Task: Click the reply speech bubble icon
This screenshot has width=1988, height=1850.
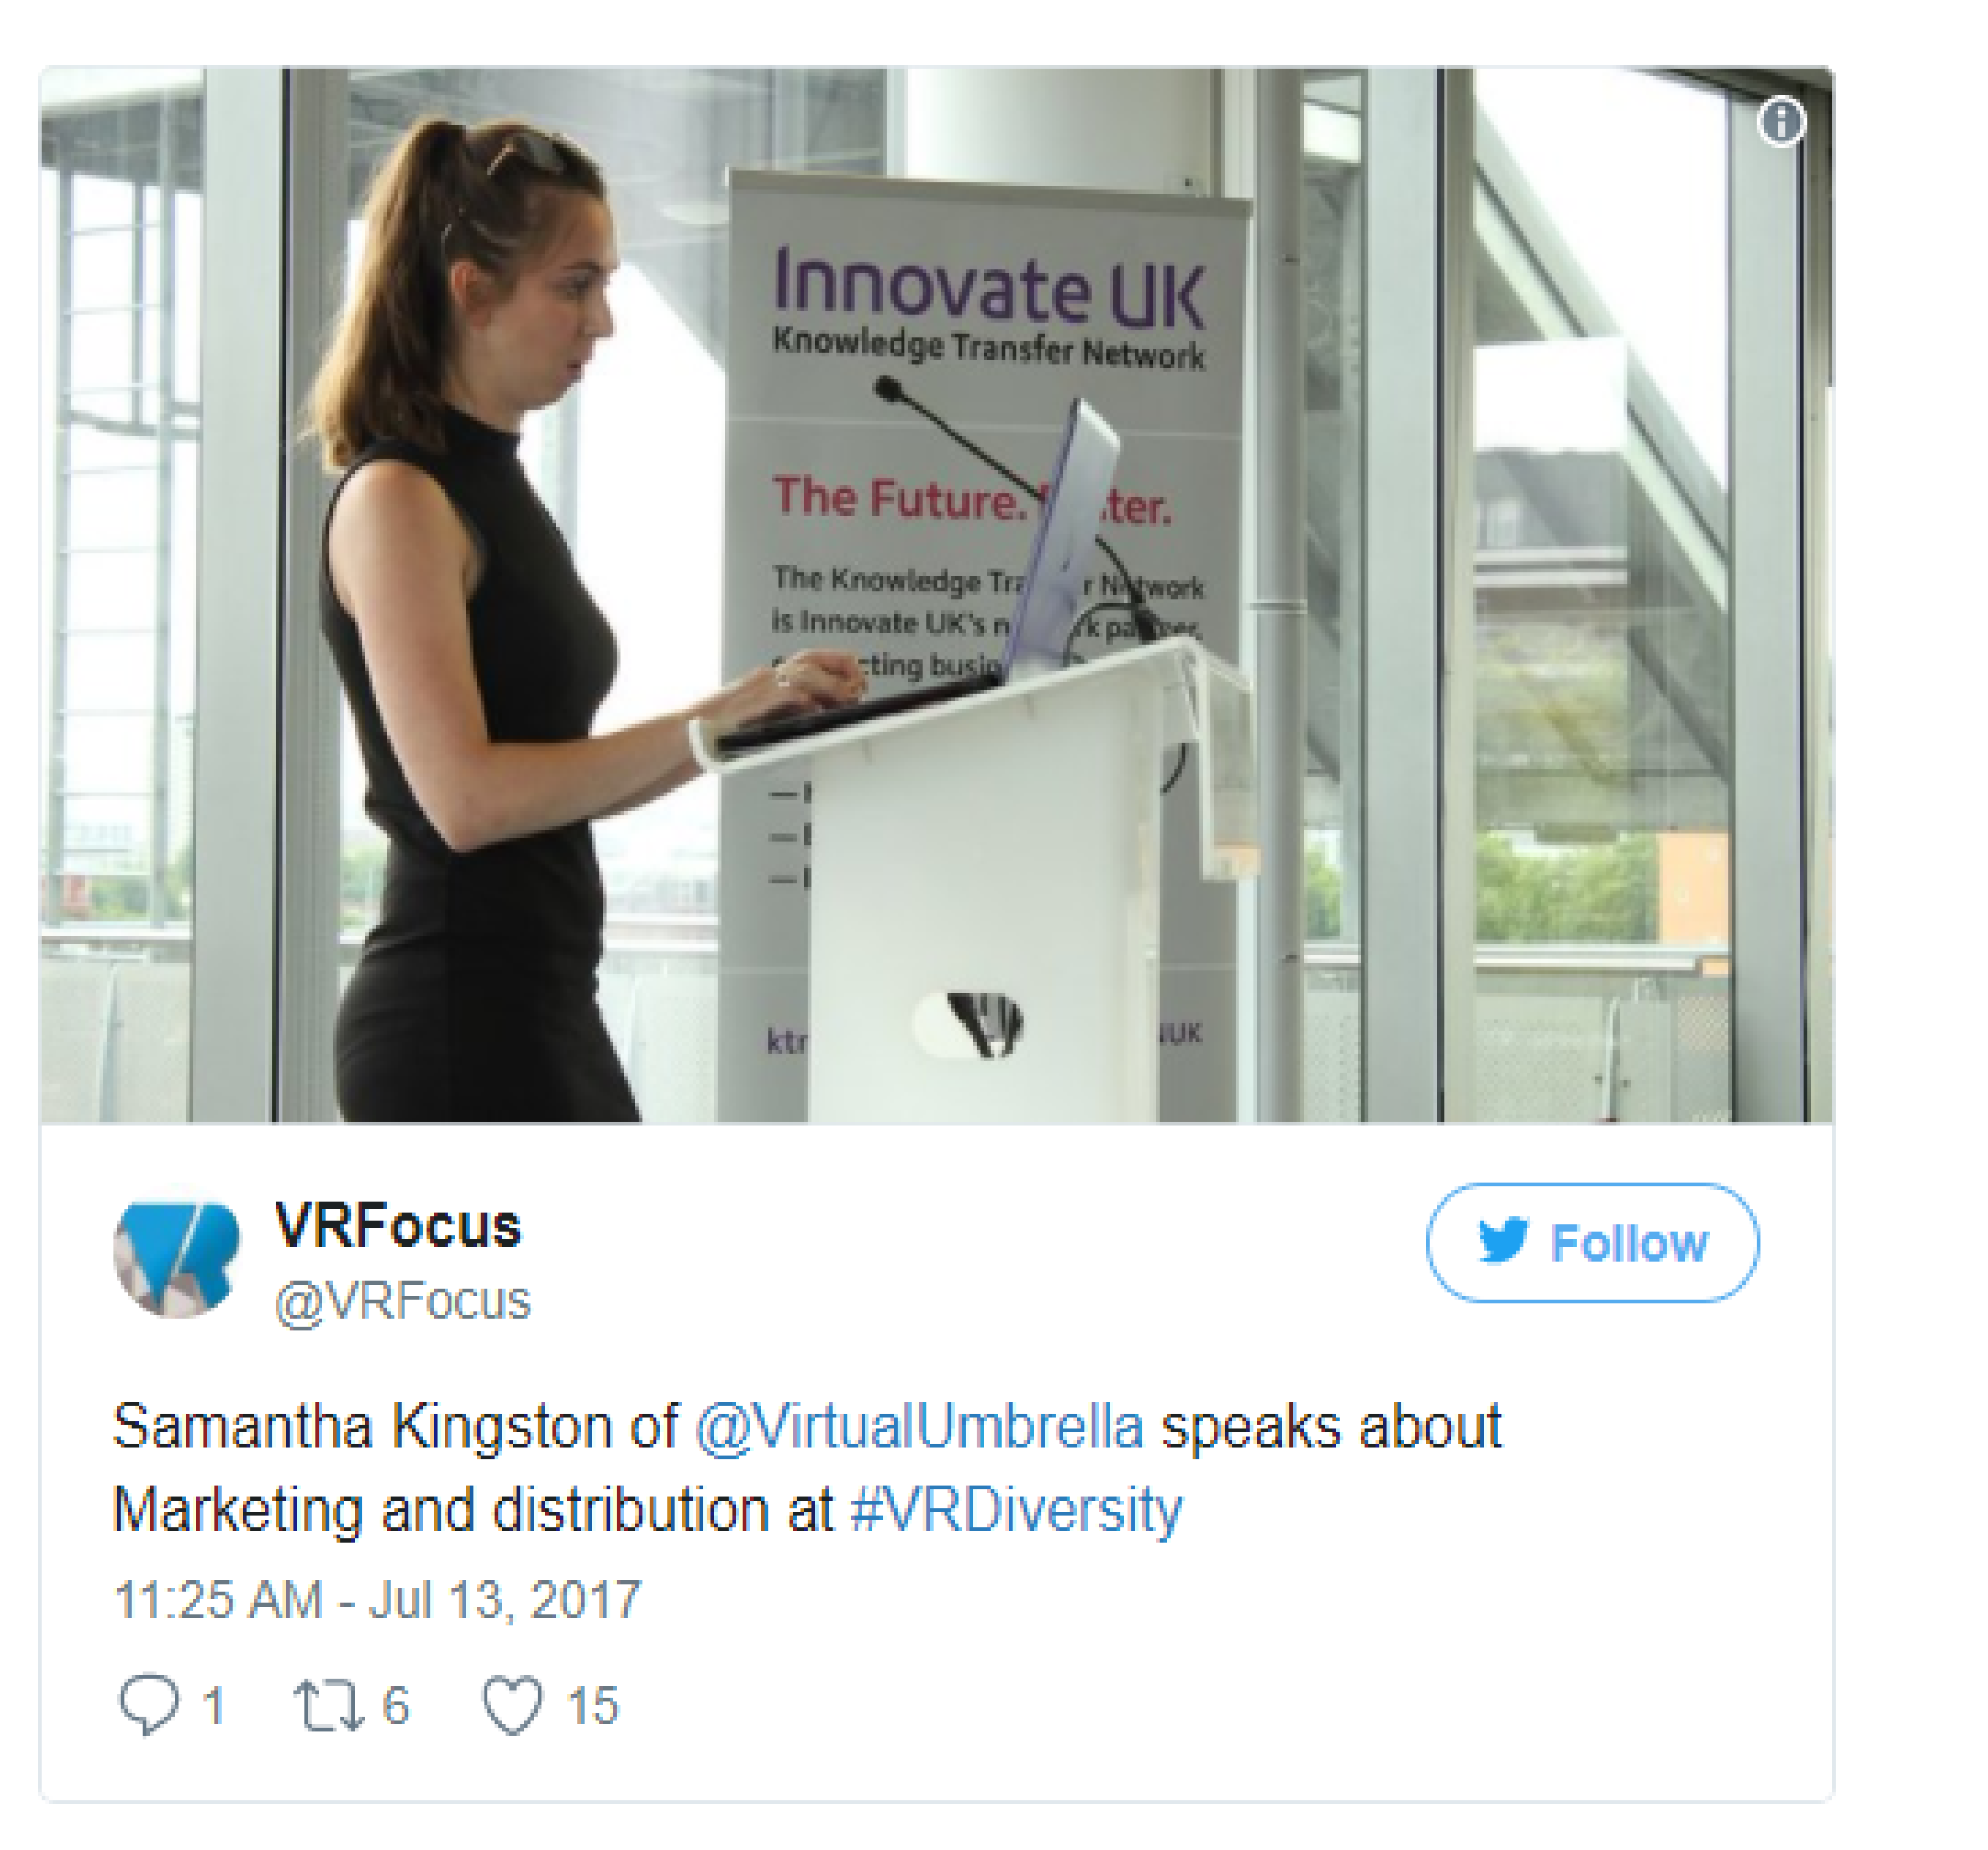Action: (150, 1704)
